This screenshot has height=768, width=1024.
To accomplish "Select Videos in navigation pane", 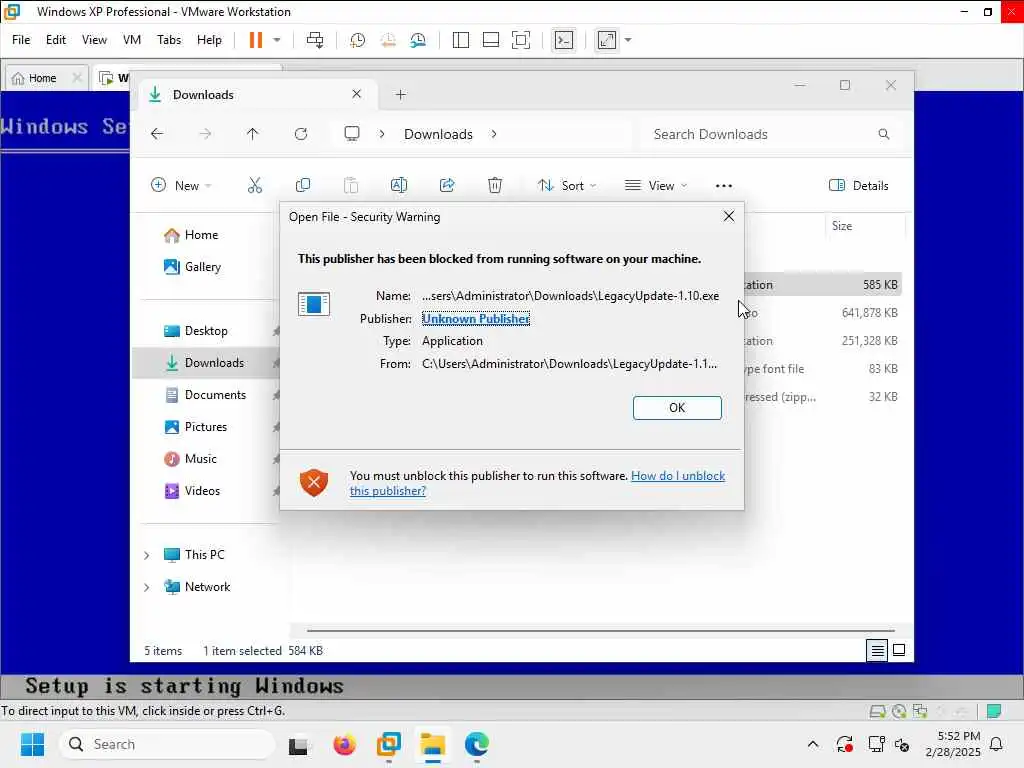I will (202, 490).
